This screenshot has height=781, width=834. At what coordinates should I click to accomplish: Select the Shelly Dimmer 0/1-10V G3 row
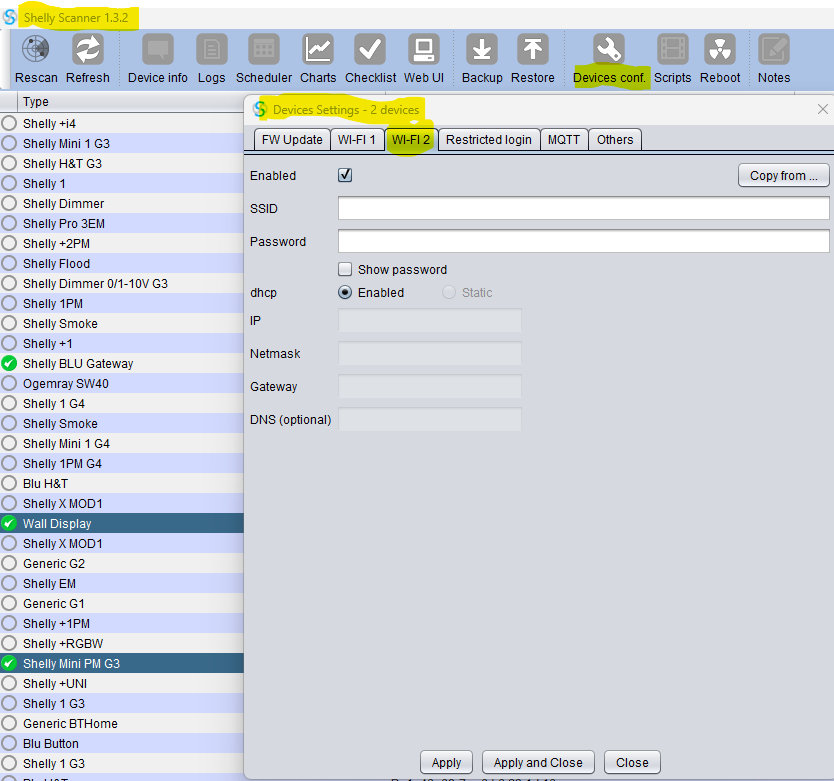[x=122, y=284]
